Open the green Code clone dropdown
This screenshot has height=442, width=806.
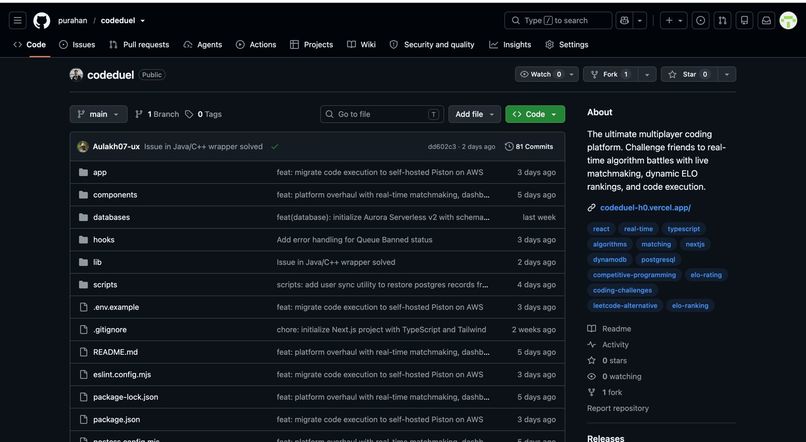[535, 114]
